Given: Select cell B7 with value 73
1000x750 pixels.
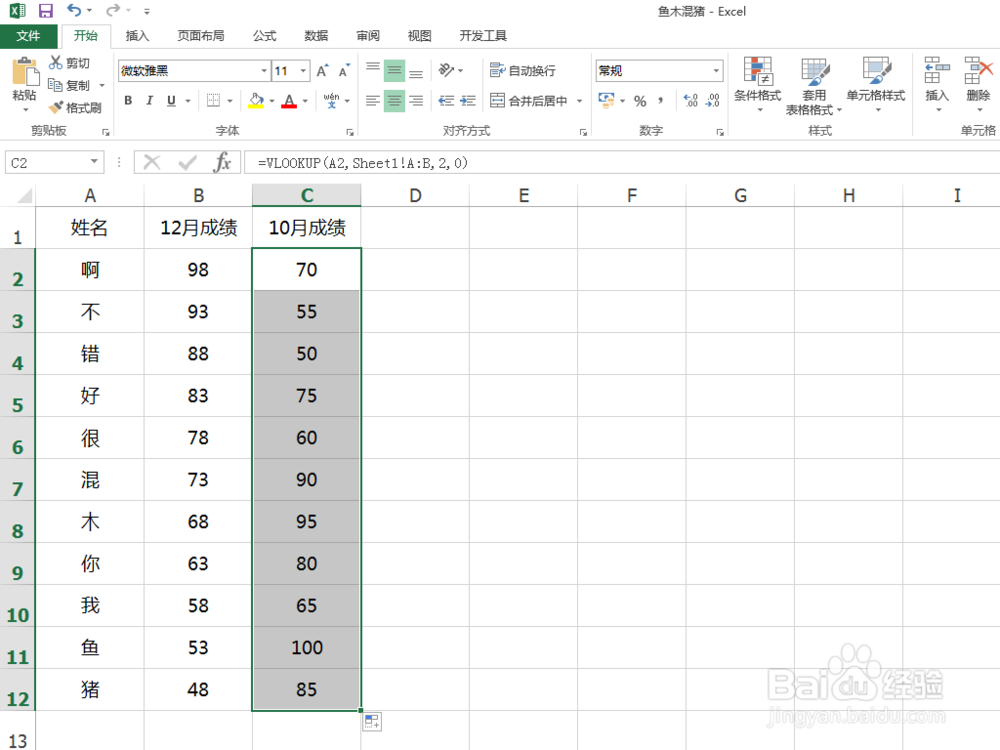Looking at the screenshot, I should coord(198,480).
